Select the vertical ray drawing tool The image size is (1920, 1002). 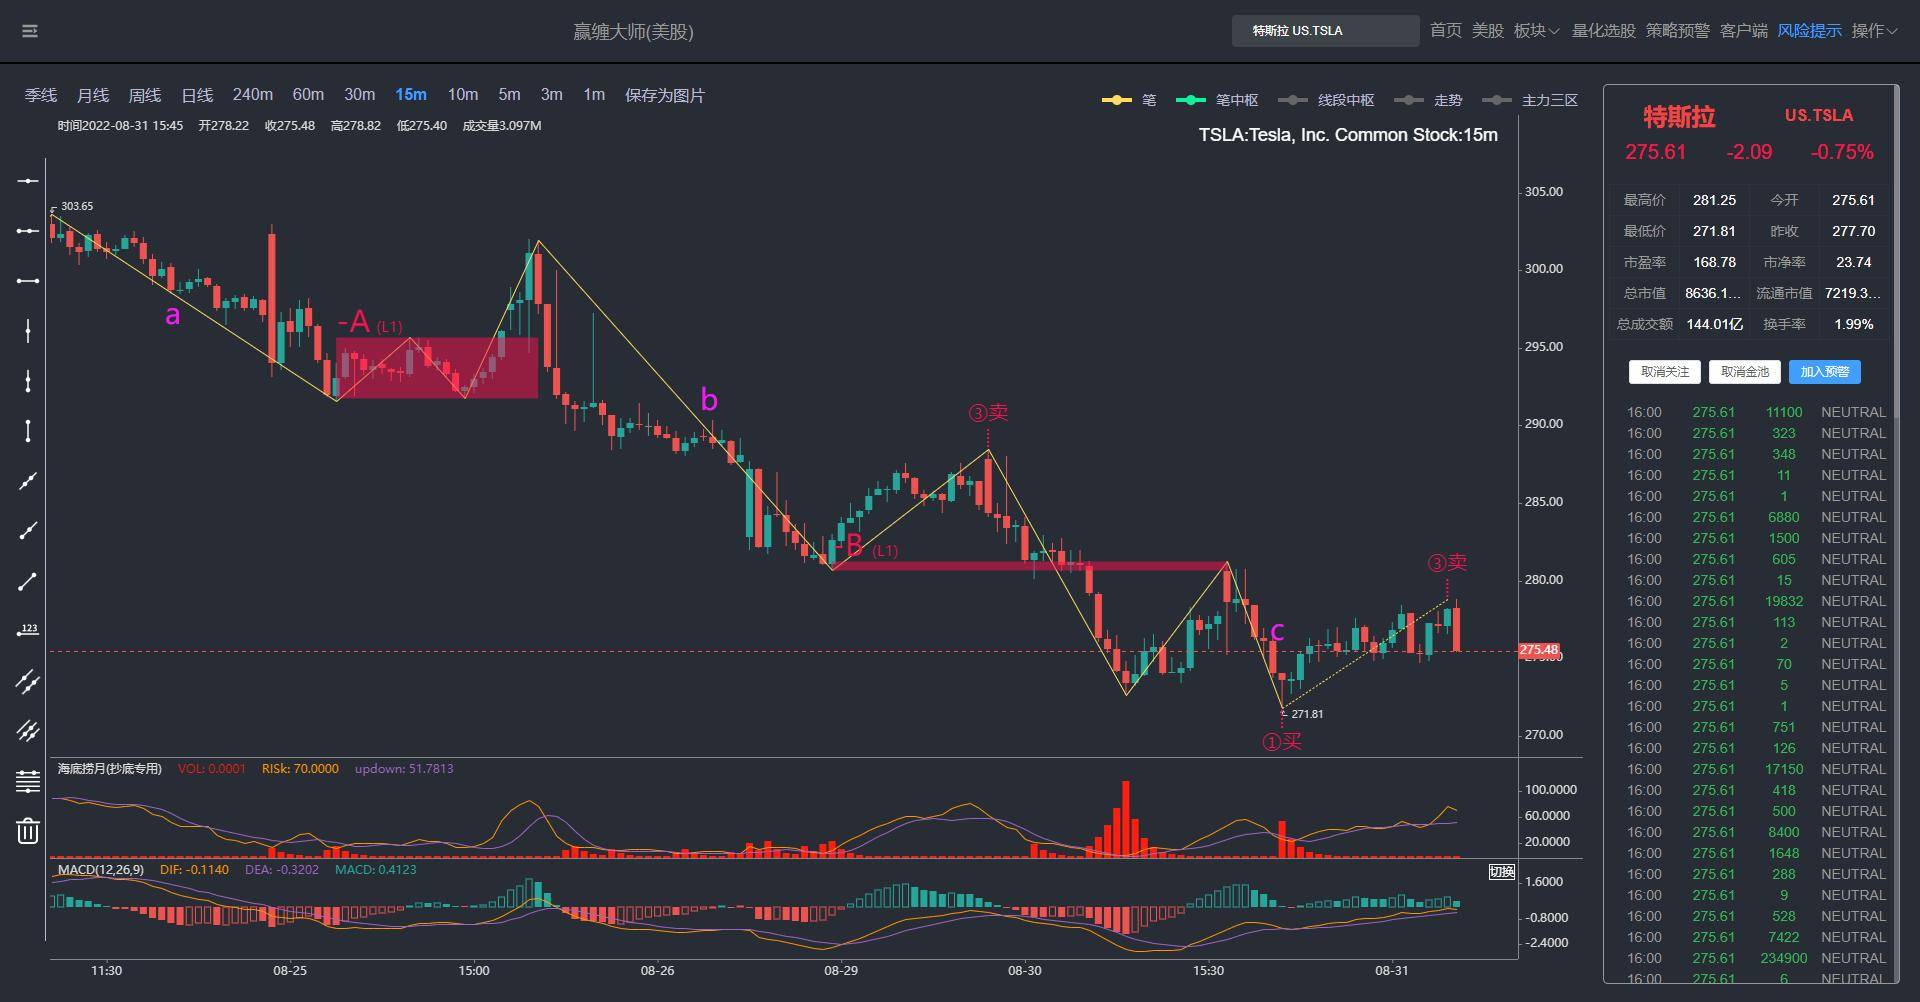[28, 381]
